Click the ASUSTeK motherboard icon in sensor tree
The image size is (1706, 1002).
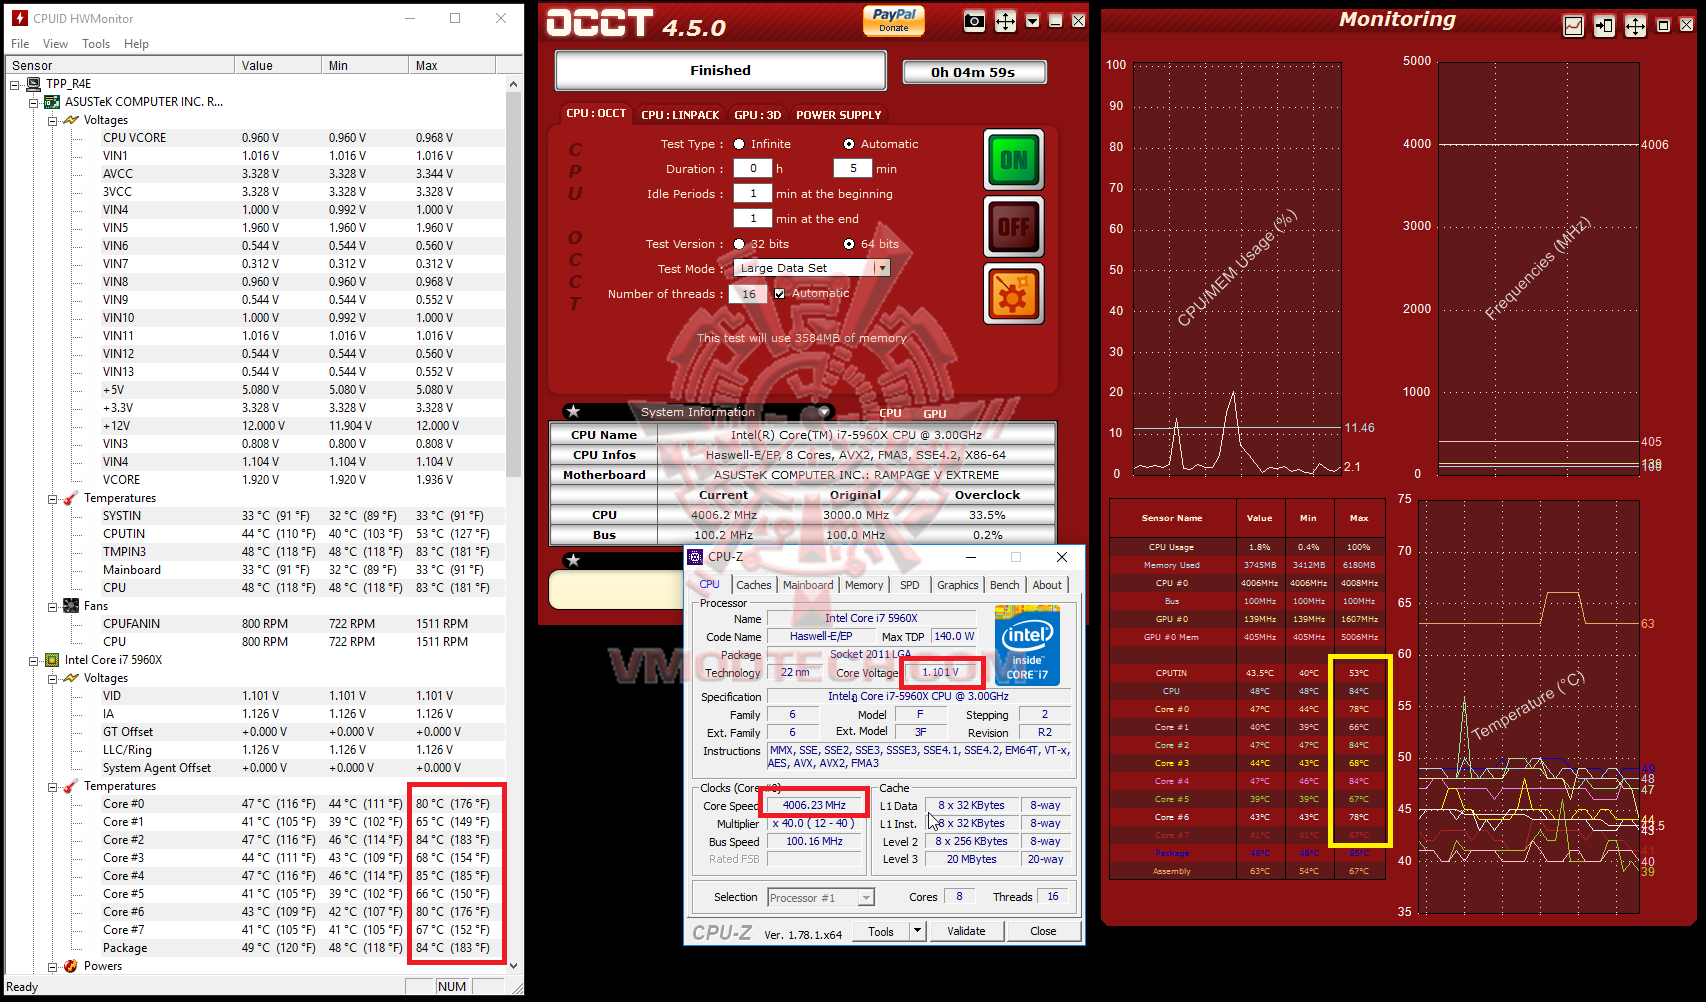(x=52, y=102)
